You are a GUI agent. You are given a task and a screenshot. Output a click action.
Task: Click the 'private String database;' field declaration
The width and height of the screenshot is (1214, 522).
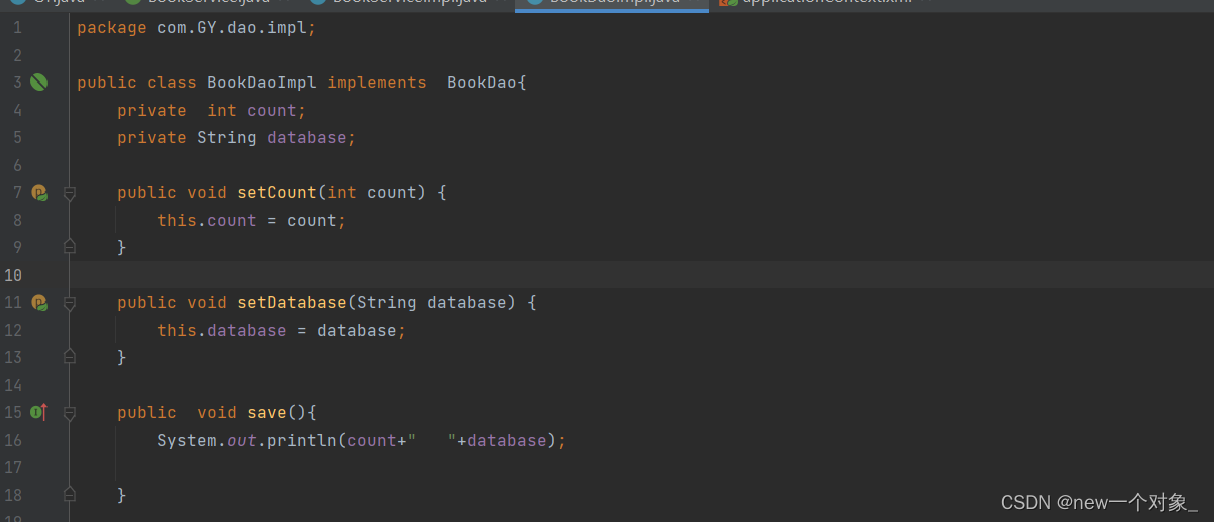pos(237,137)
